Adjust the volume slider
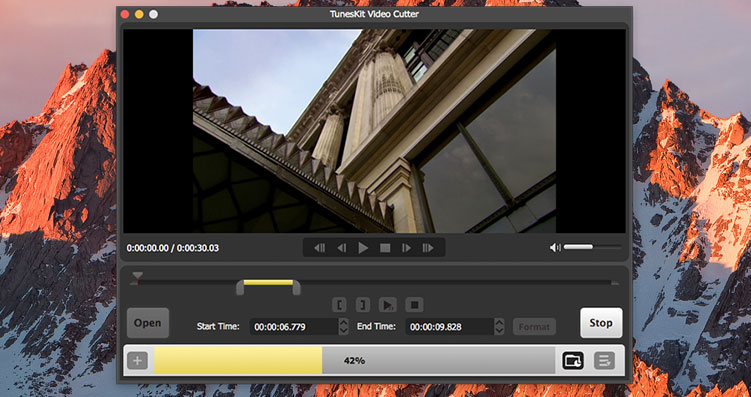Screen dimensions: 751x397 [x=592, y=247]
